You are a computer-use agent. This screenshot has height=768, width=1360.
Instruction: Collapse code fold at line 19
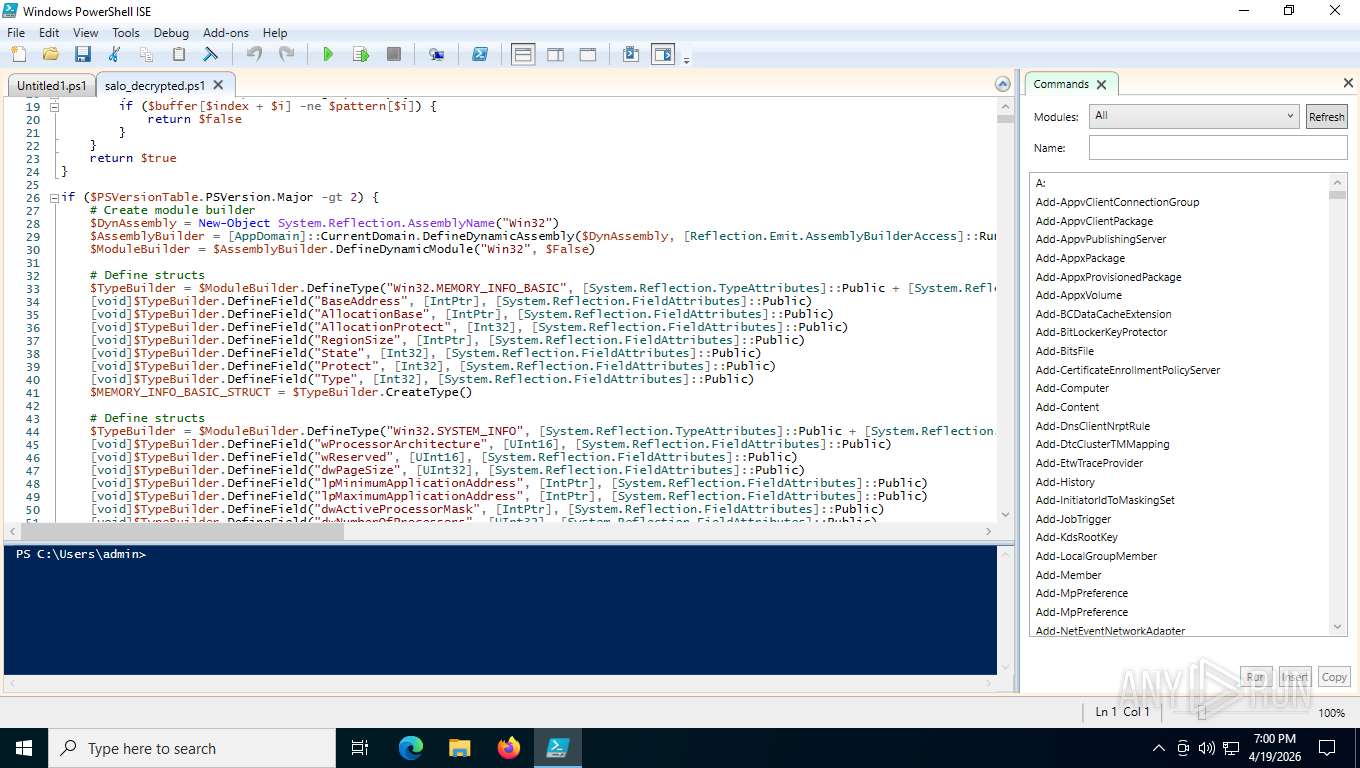(x=55, y=107)
